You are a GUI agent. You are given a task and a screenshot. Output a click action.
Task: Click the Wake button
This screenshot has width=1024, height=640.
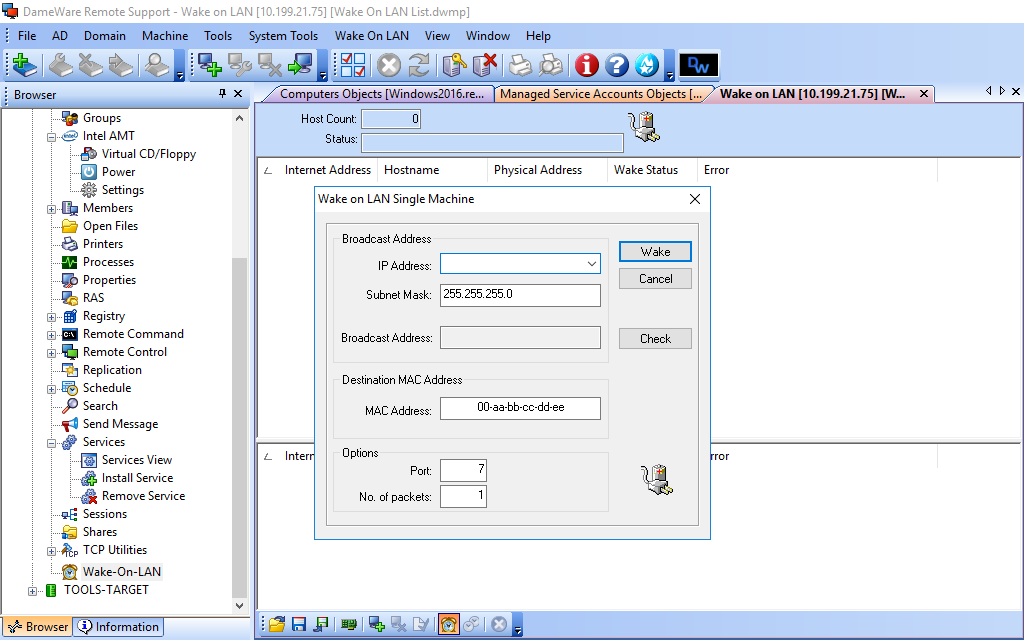click(x=655, y=251)
